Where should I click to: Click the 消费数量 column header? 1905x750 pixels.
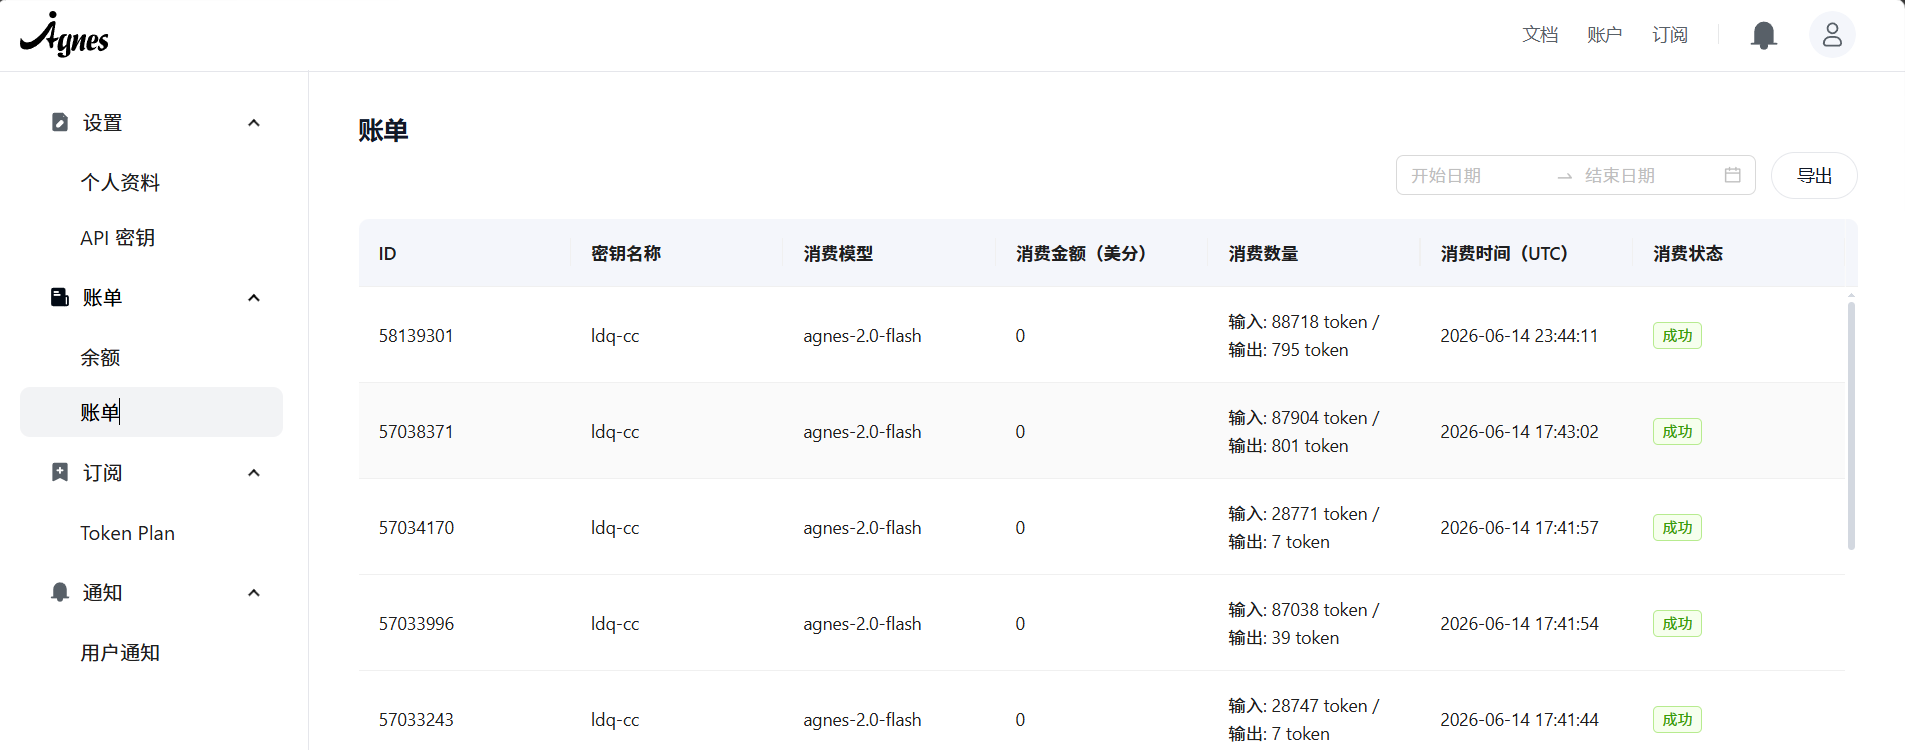click(x=1314, y=253)
